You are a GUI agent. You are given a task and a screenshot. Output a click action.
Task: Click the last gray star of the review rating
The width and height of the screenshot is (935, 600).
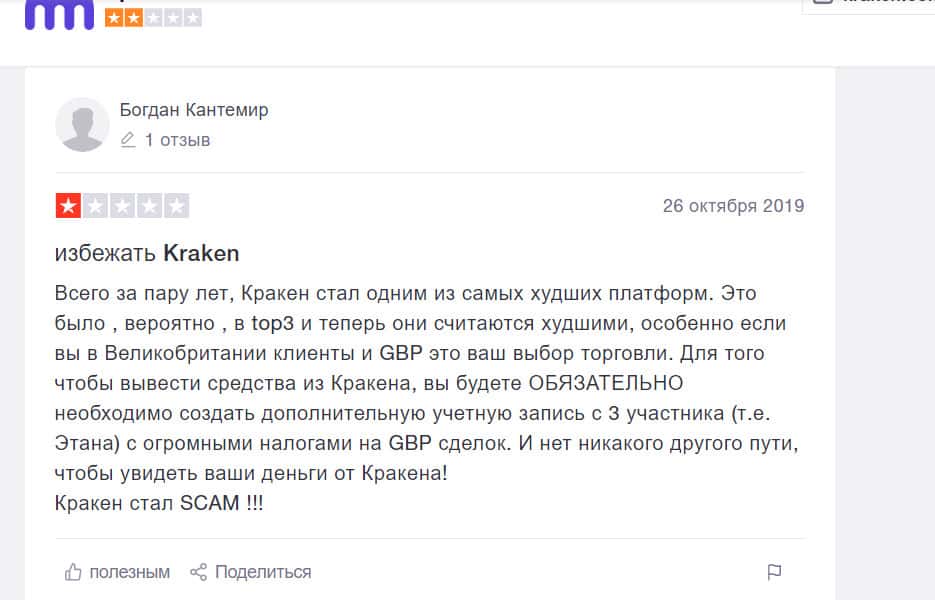click(x=177, y=207)
